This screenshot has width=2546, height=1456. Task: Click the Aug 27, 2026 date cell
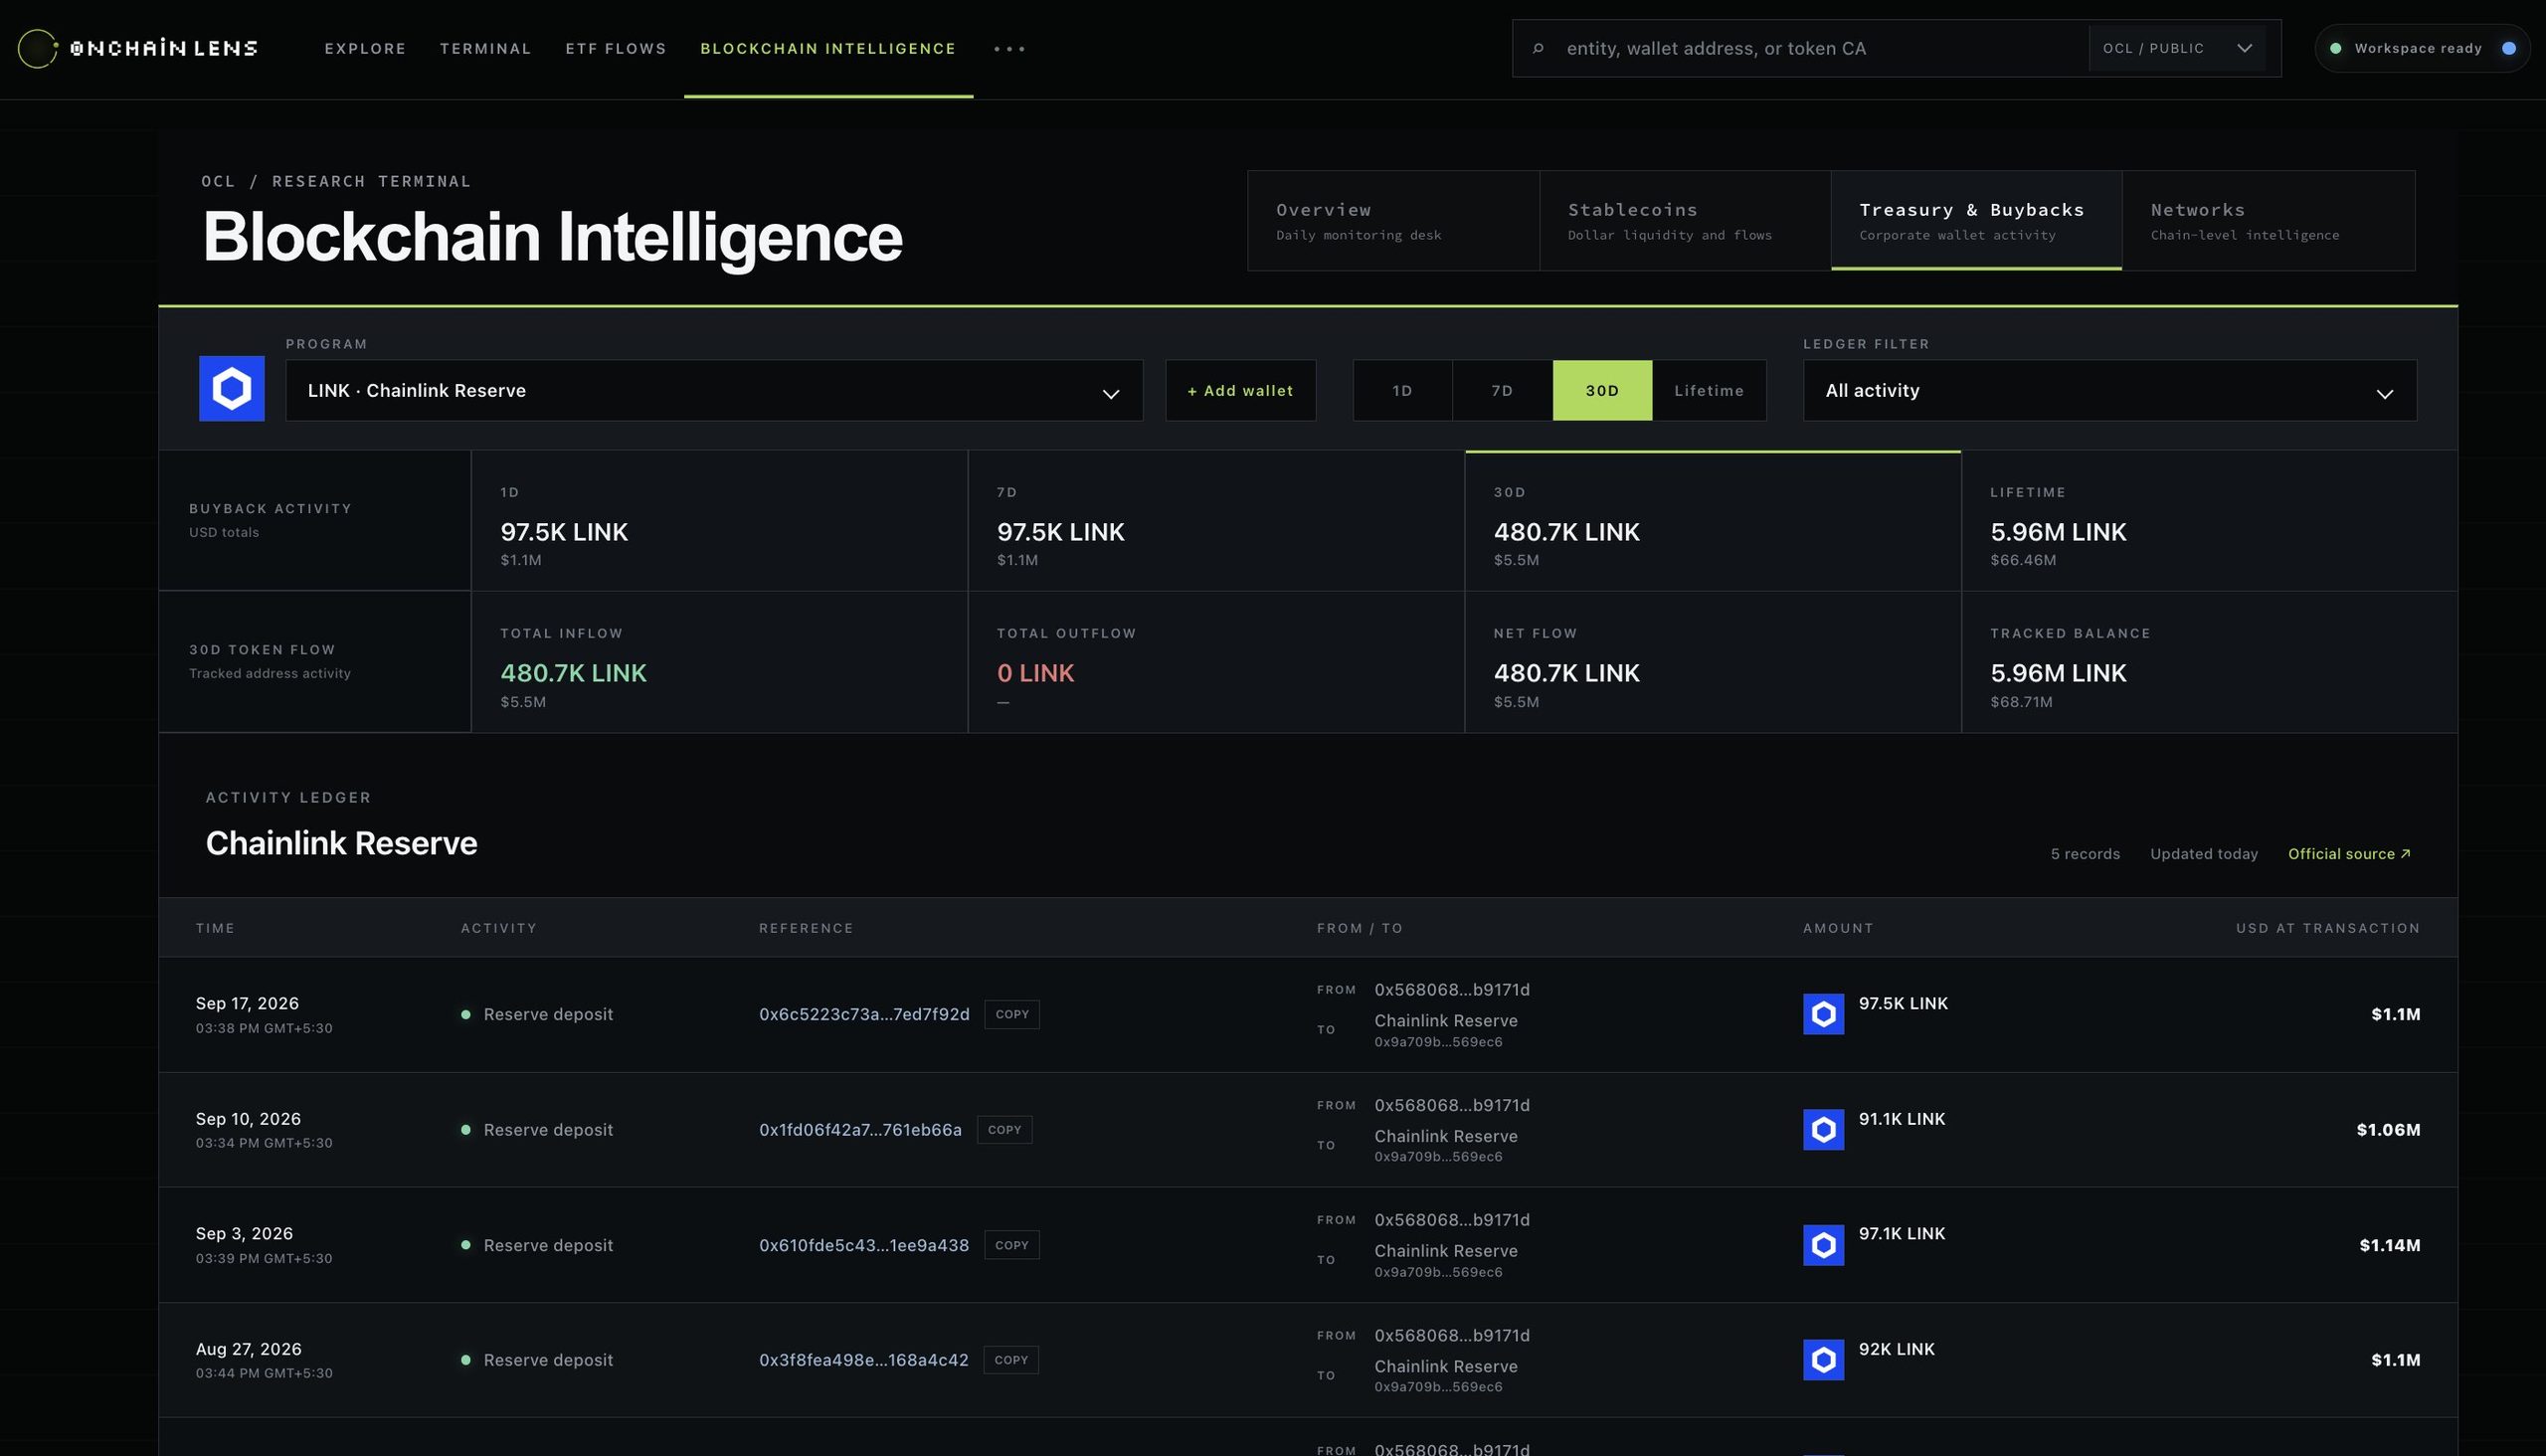click(248, 1349)
